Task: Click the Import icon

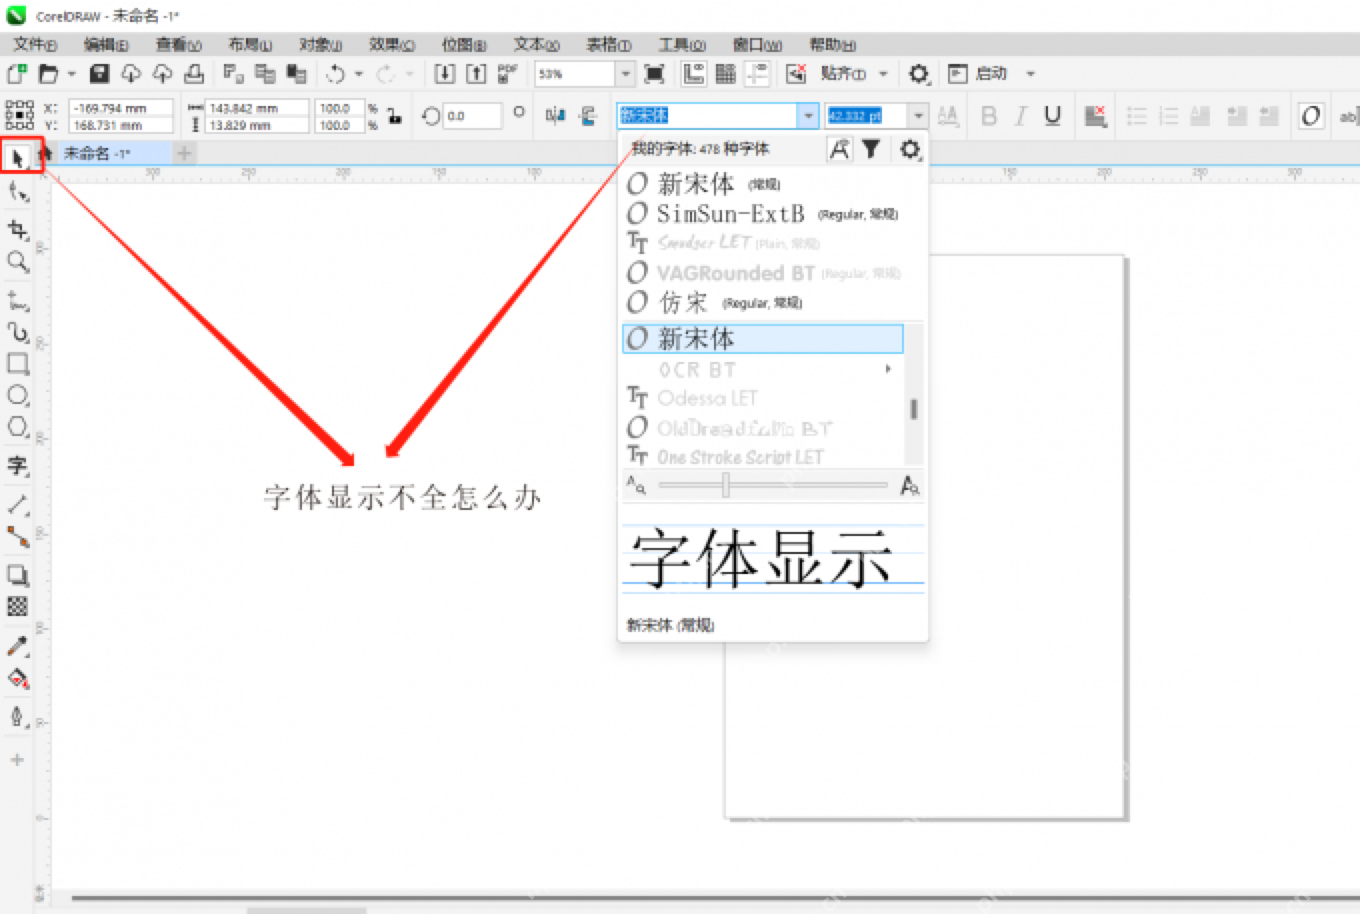Action: [444, 73]
